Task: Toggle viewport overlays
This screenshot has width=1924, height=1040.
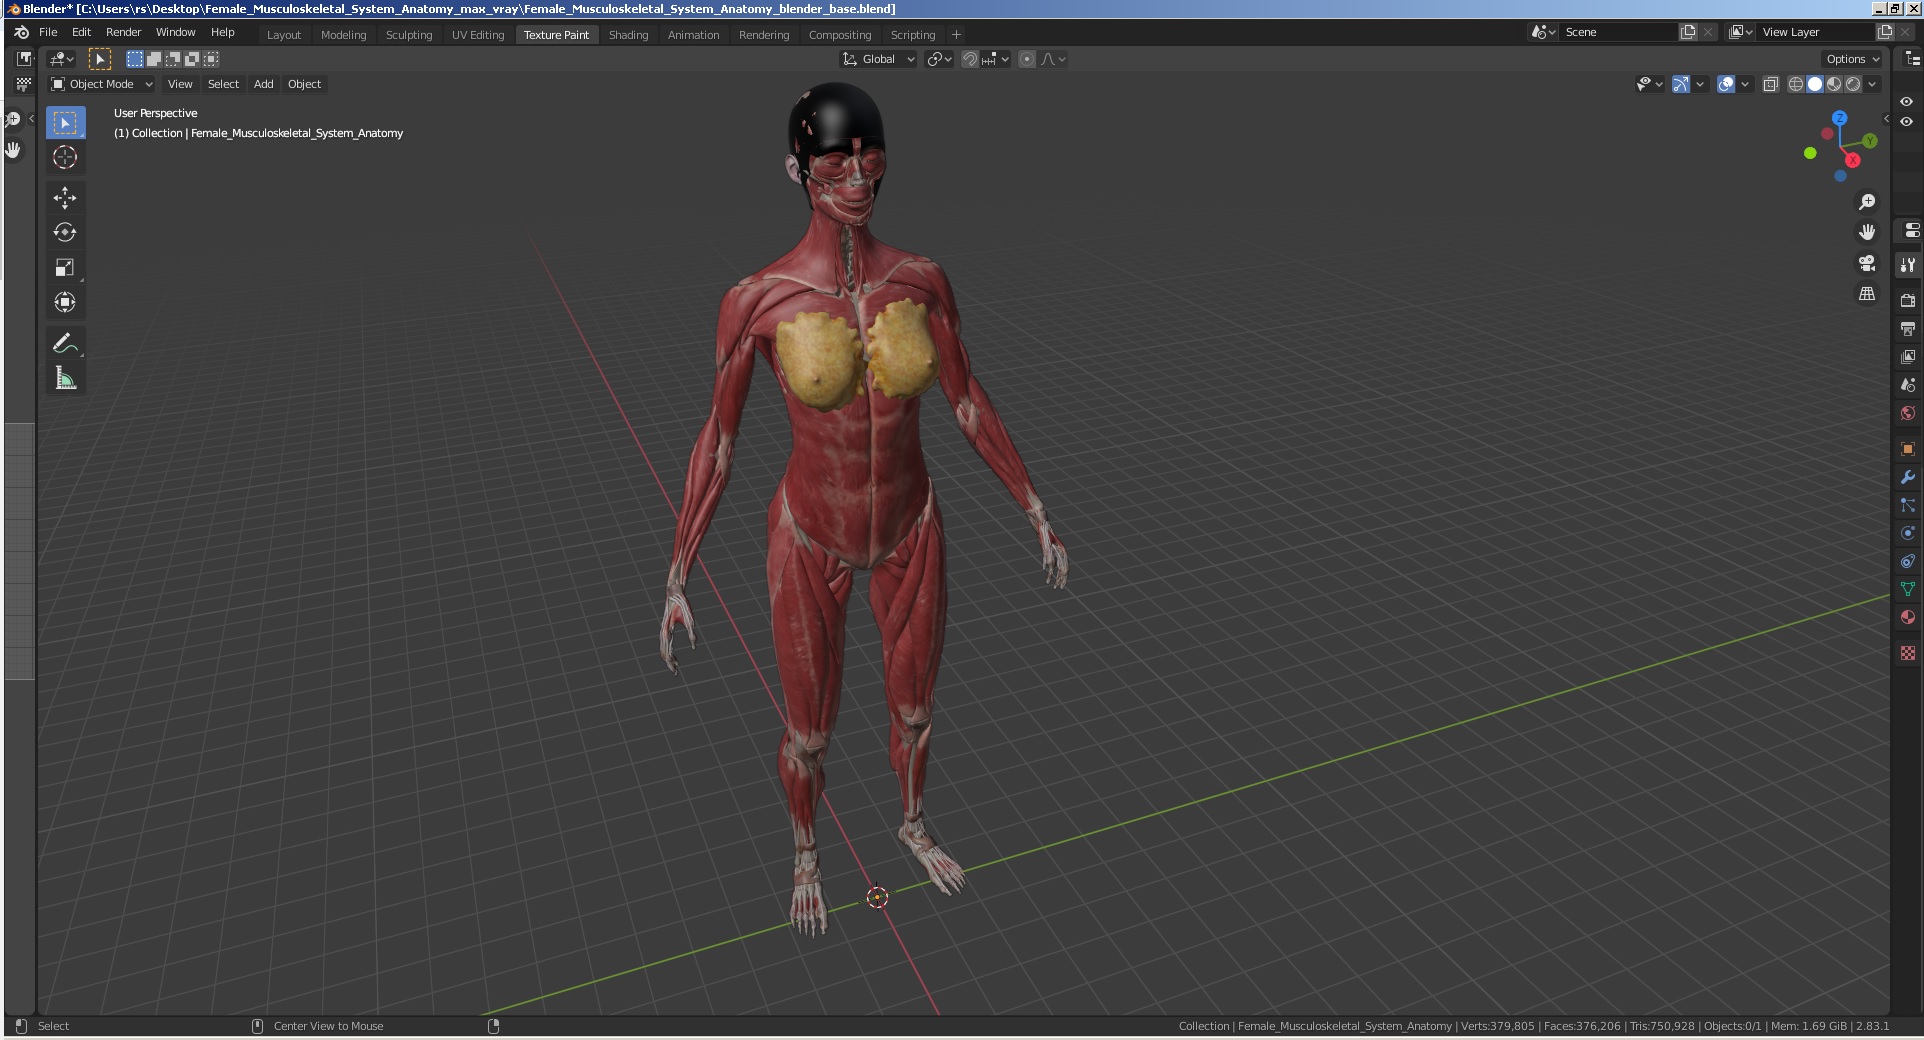Action: 1726,84
